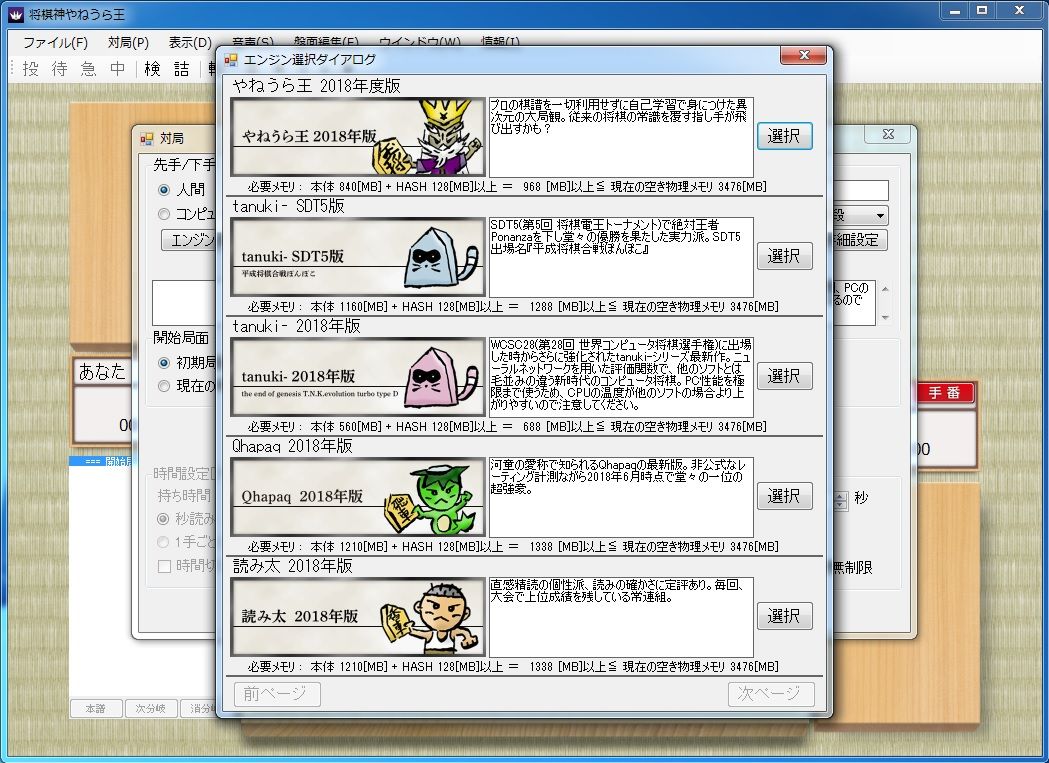Click the 詳細設定 button in 対局 dialog
This screenshot has width=1049, height=763.
(x=860, y=240)
